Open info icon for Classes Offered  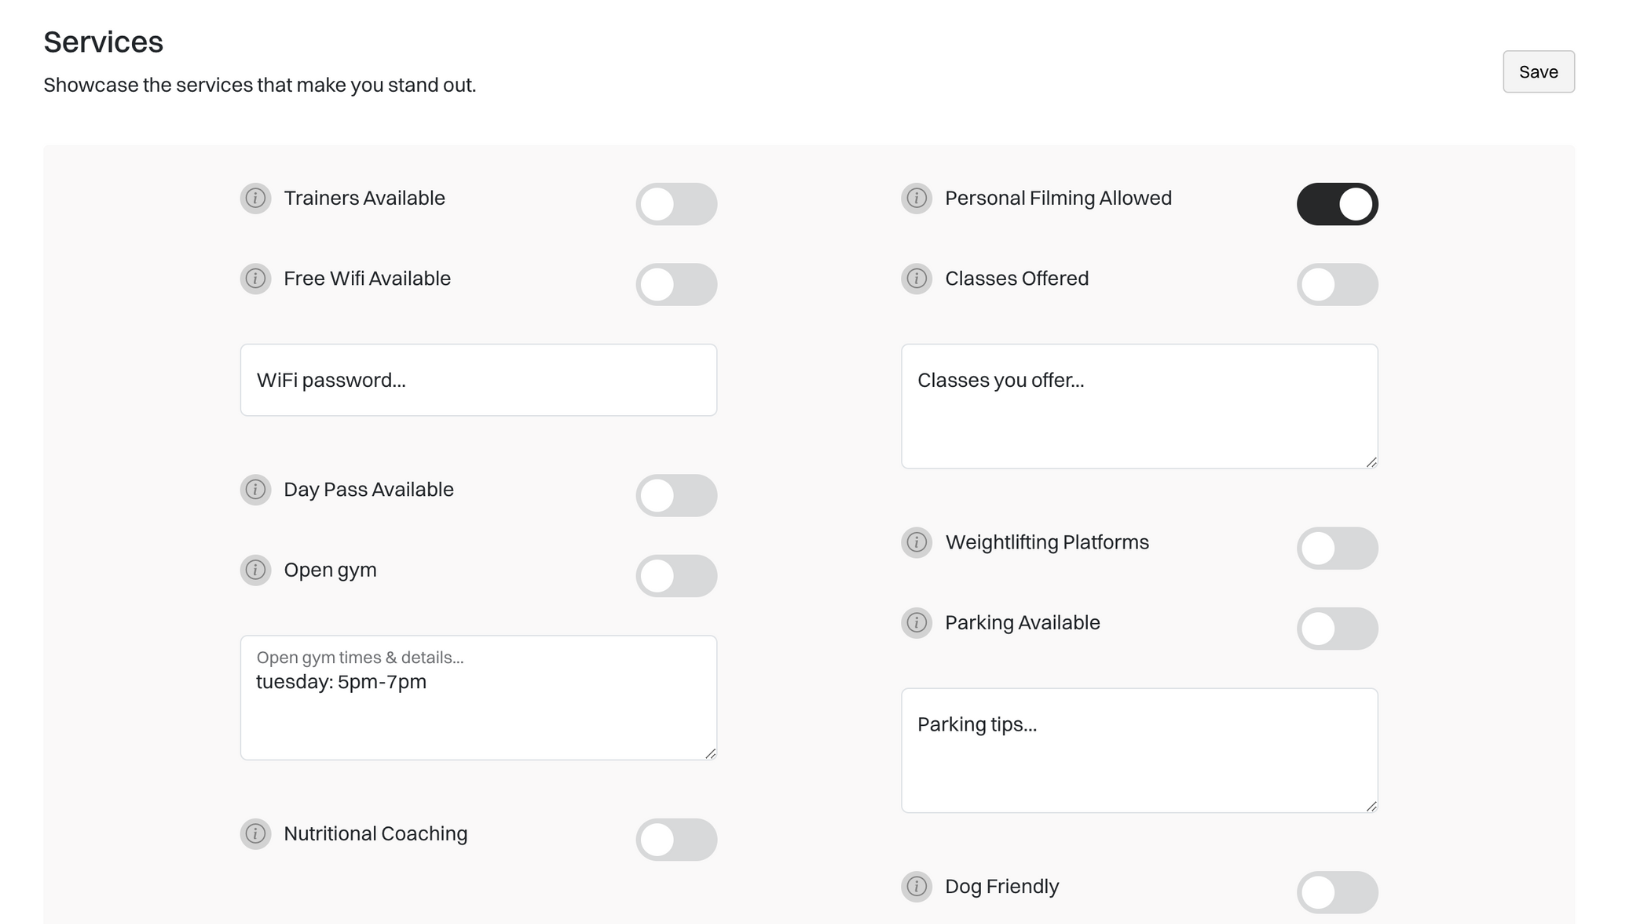point(917,278)
